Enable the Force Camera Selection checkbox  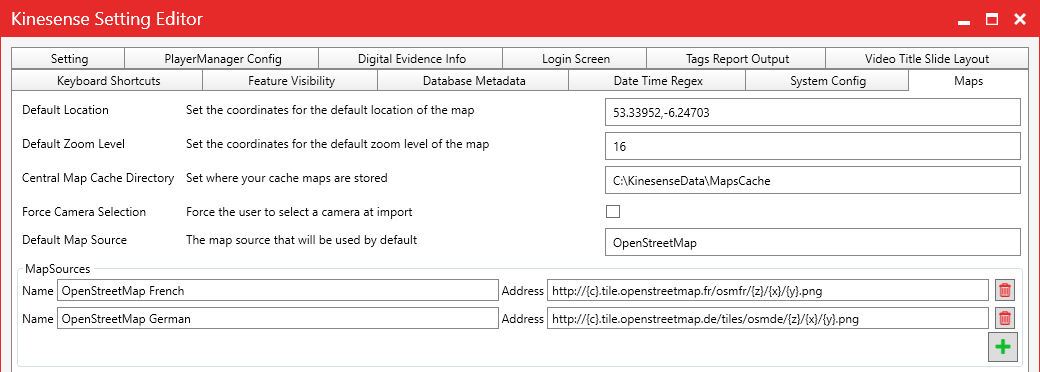pyautogui.click(x=613, y=212)
